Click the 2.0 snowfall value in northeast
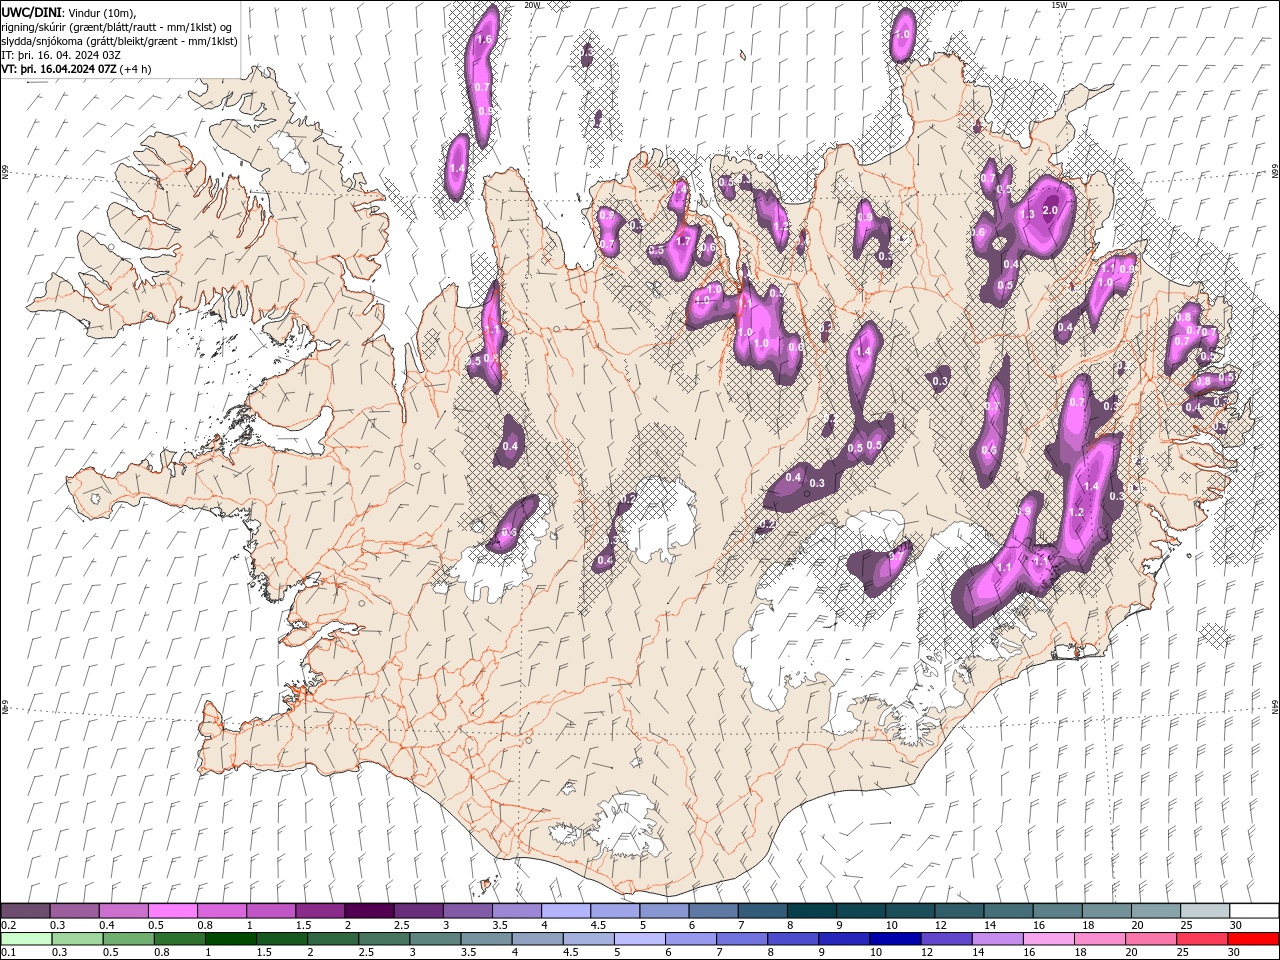The width and height of the screenshot is (1280, 960). coord(1050,210)
